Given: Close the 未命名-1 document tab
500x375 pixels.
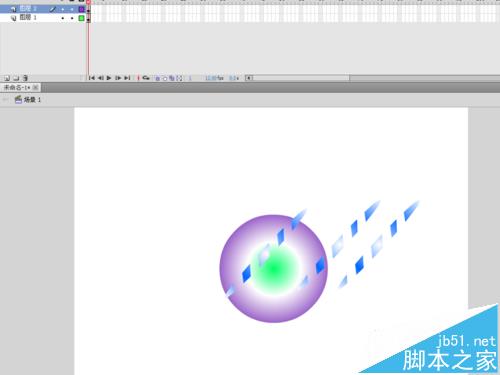Looking at the screenshot, I should (35, 88).
